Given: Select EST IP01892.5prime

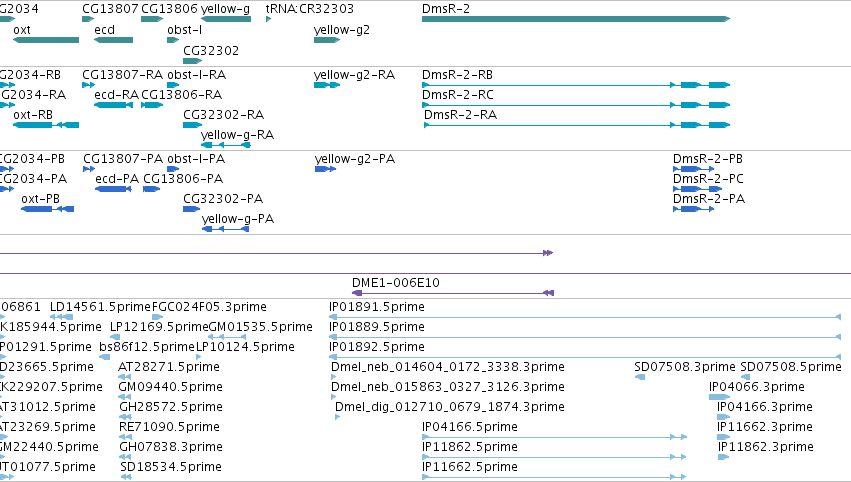Looking at the screenshot, I should click(585, 357).
